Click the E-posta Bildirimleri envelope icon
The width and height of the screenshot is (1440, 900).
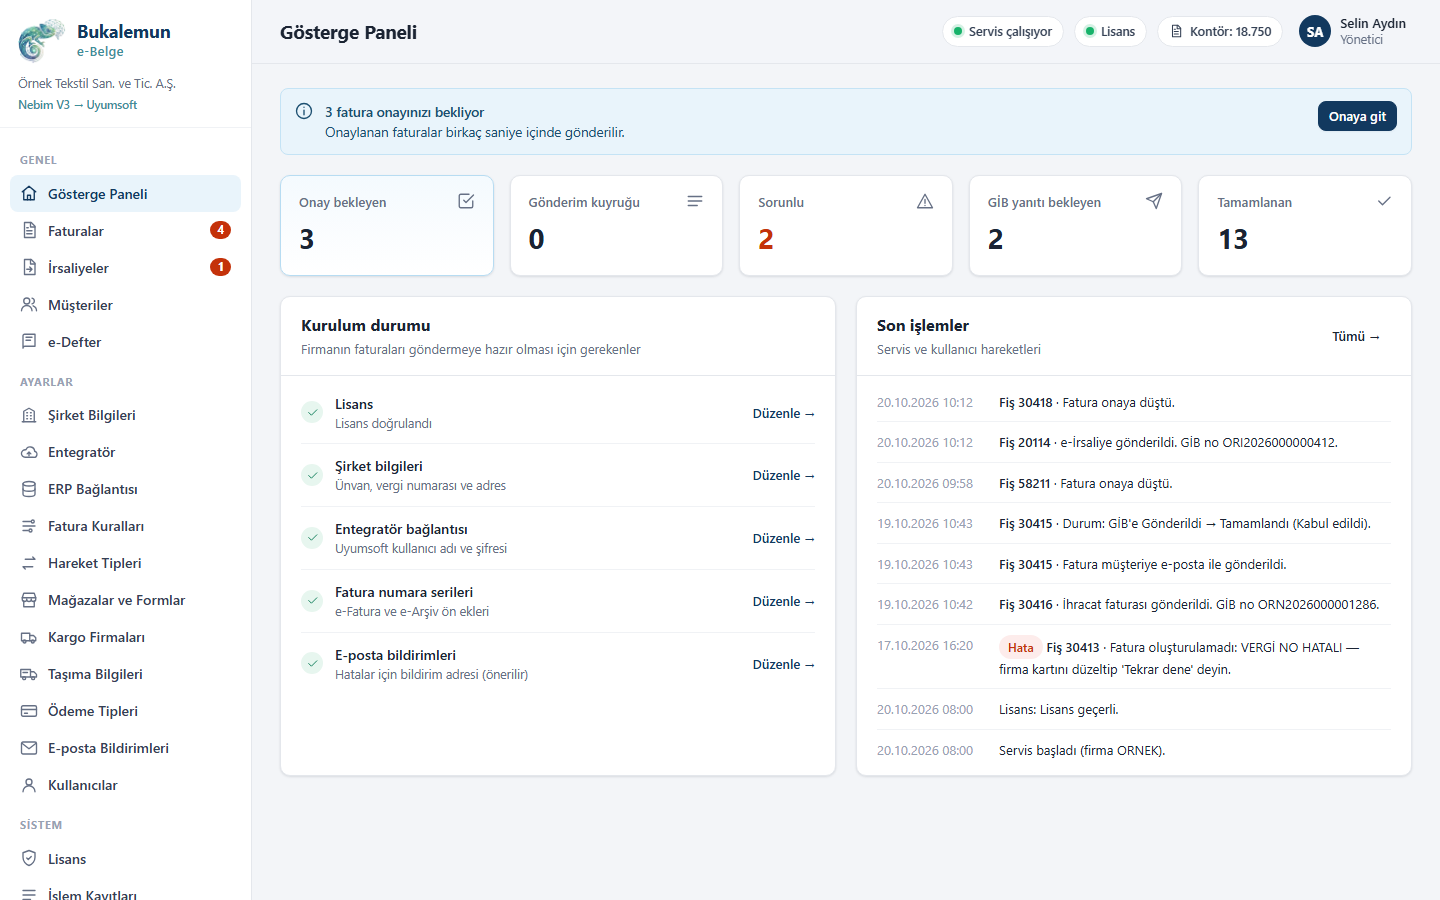pyautogui.click(x=29, y=748)
